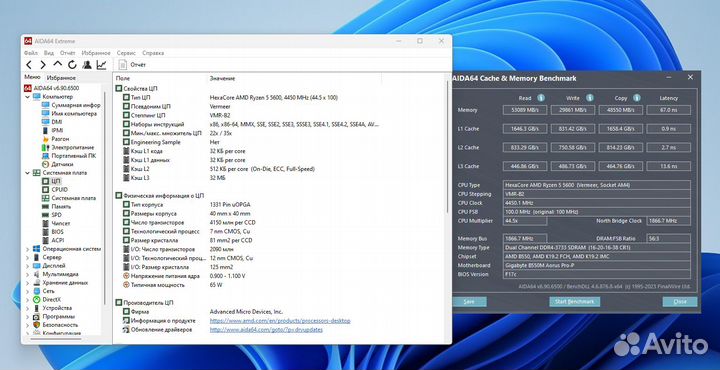Show info for the Write column
Image resolution: width=720 pixels, height=370 pixels.
tap(590, 98)
